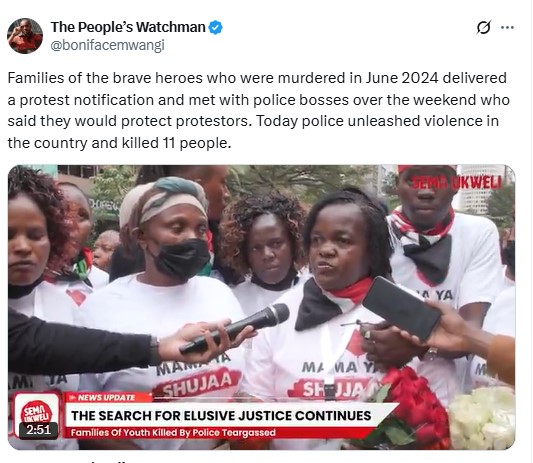
Task: Open the three-dot more options menu
Action: (508, 27)
